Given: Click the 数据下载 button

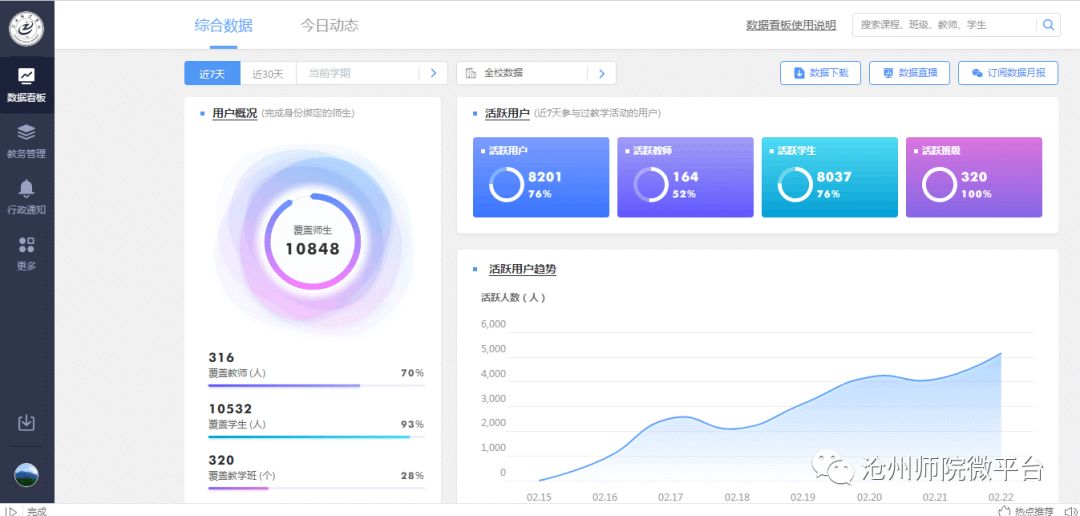Looking at the screenshot, I should pyautogui.click(x=820, y=73).
